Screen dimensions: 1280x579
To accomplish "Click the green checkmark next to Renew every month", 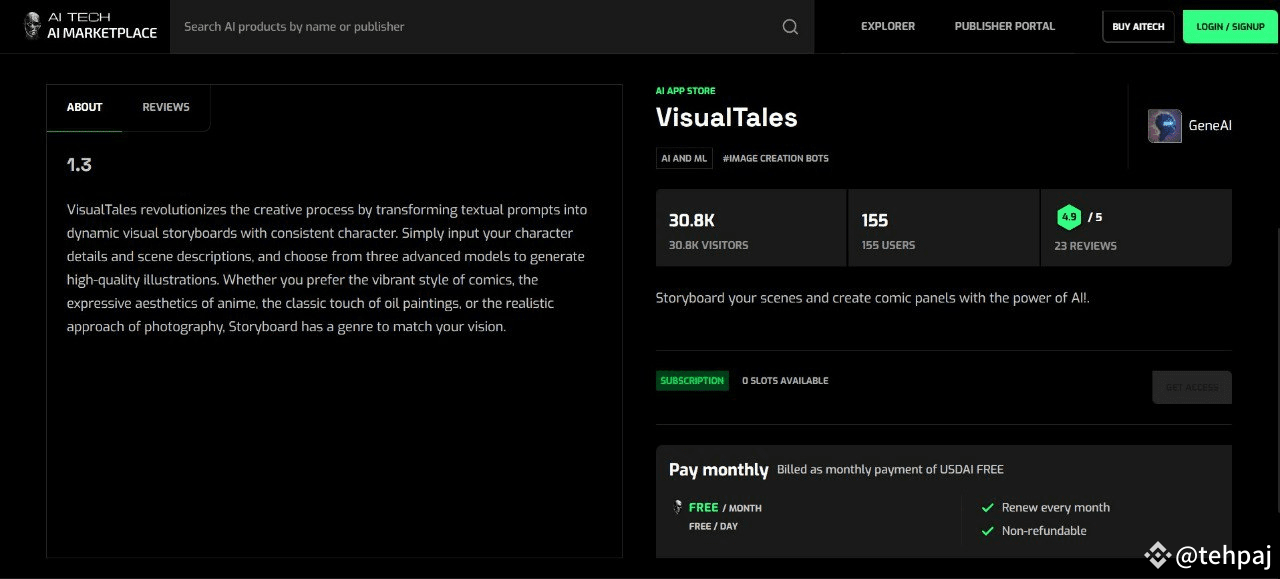I will click(987, 508).
